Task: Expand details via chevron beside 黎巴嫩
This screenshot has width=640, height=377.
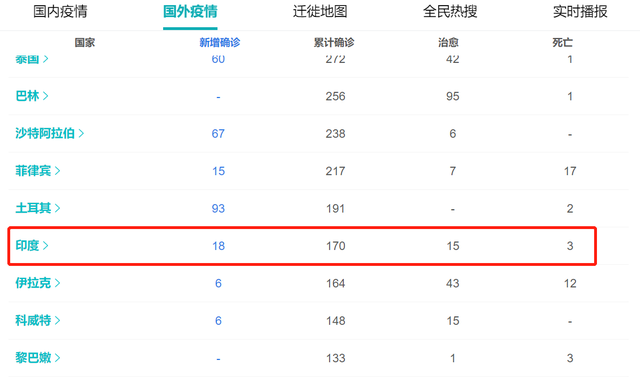Action: pyautogui.click(x=57, y=358)
